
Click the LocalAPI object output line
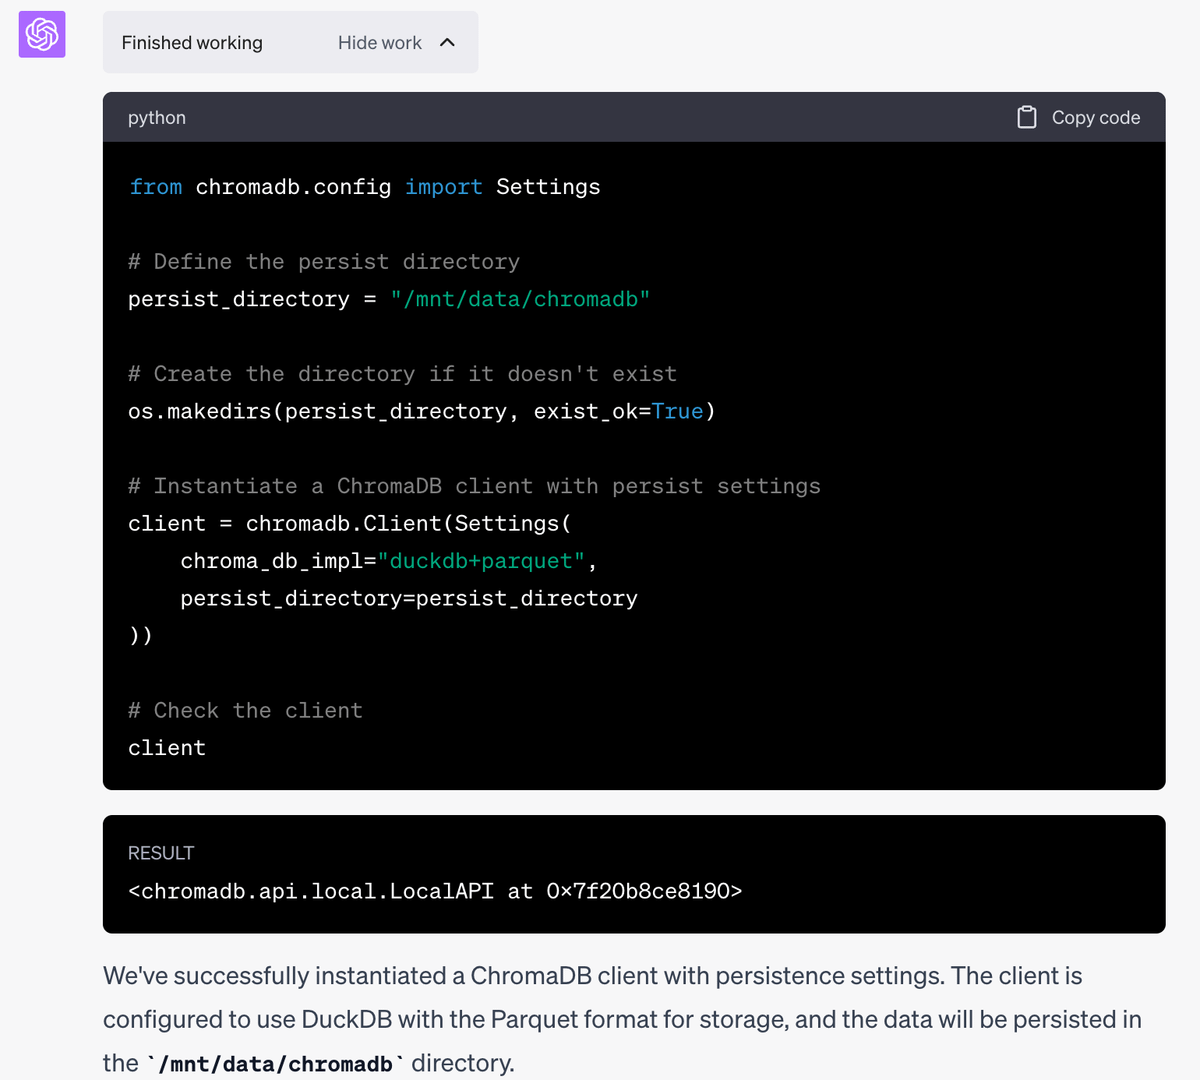(x=435, y=891)
